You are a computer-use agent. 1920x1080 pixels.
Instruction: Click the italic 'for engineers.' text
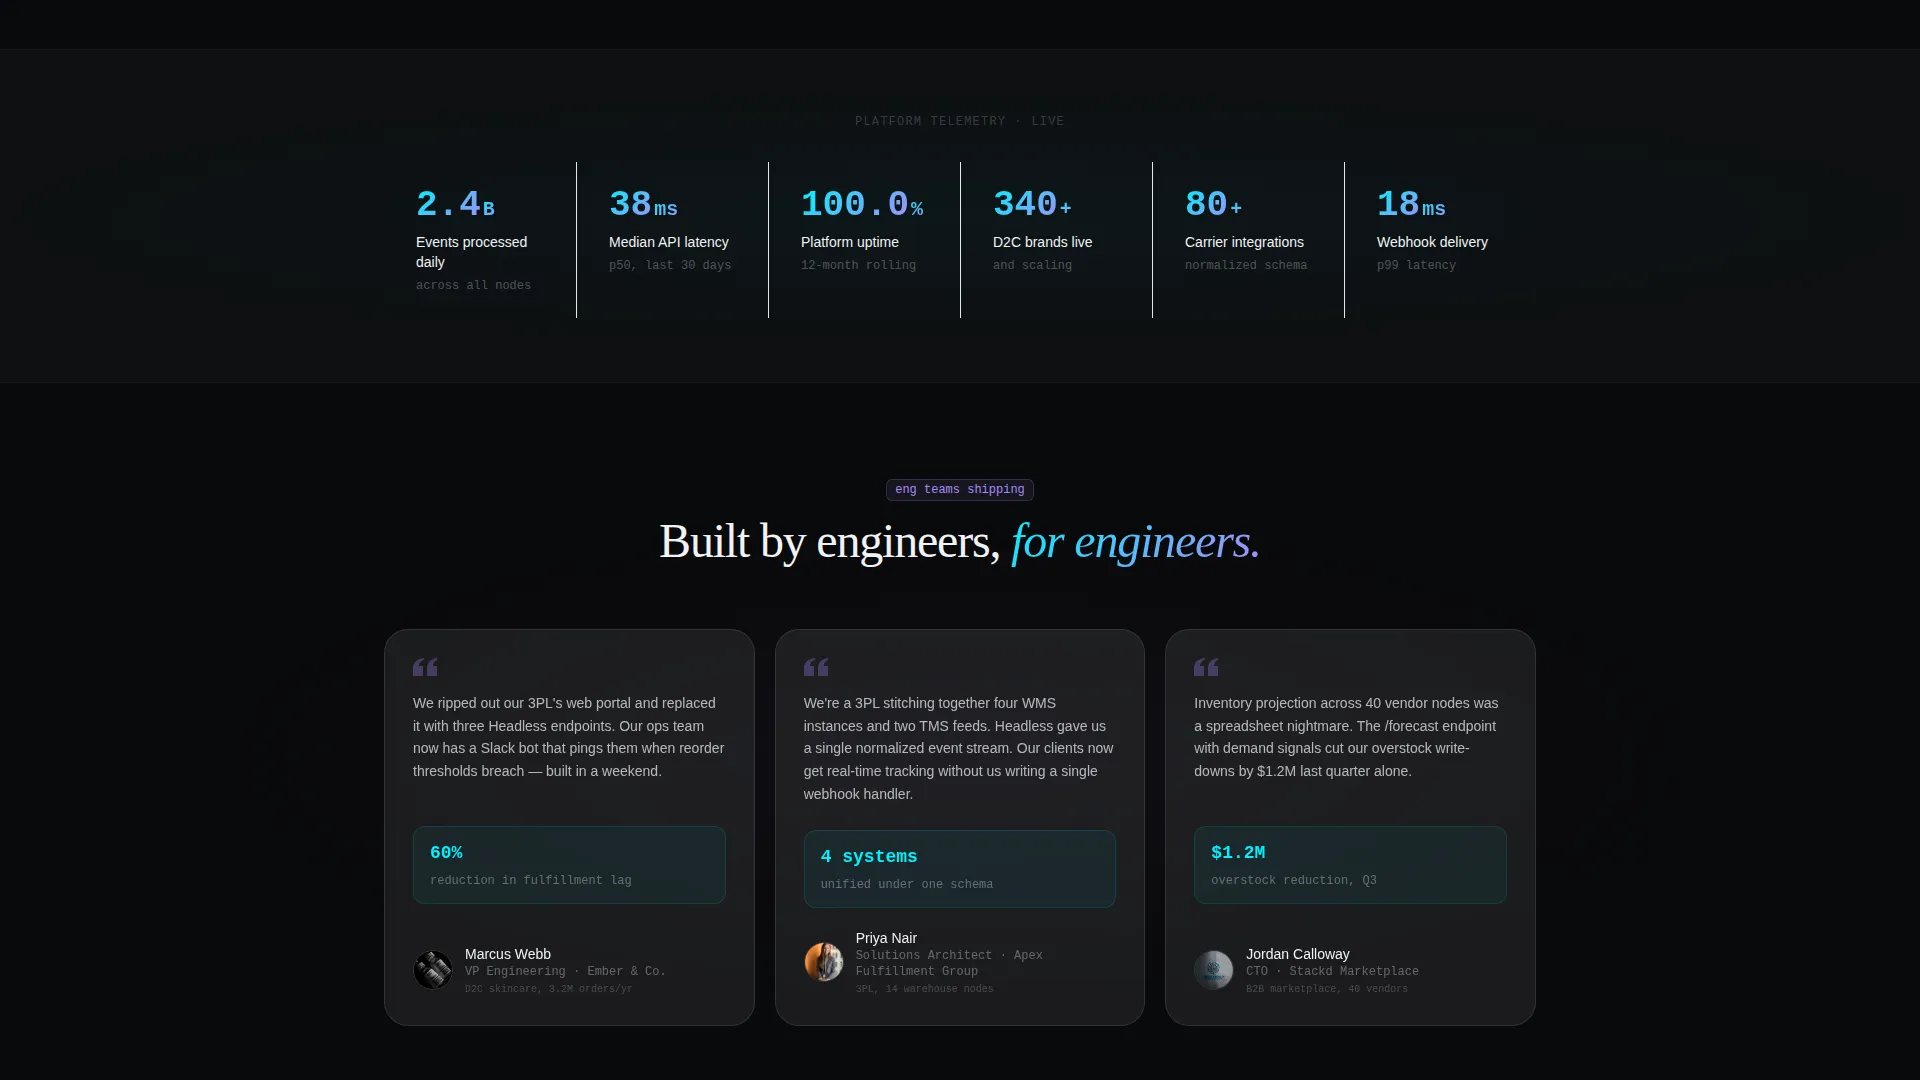(1136, 542)
